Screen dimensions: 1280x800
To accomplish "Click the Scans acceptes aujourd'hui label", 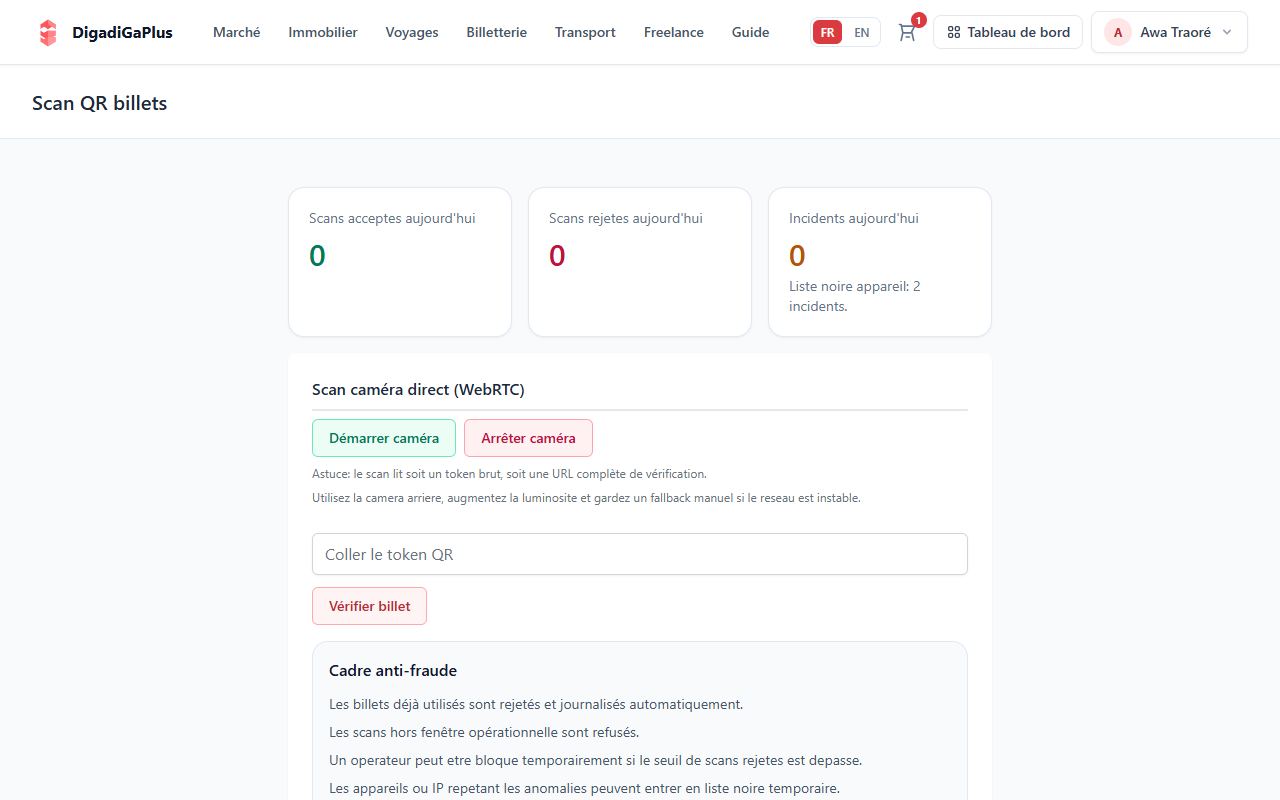I will pos(392,218).
